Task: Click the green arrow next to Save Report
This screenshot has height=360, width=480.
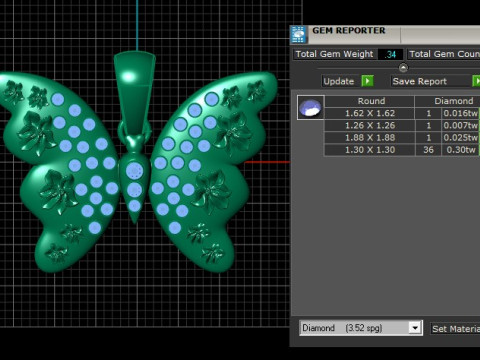Action: click(476, 81)
